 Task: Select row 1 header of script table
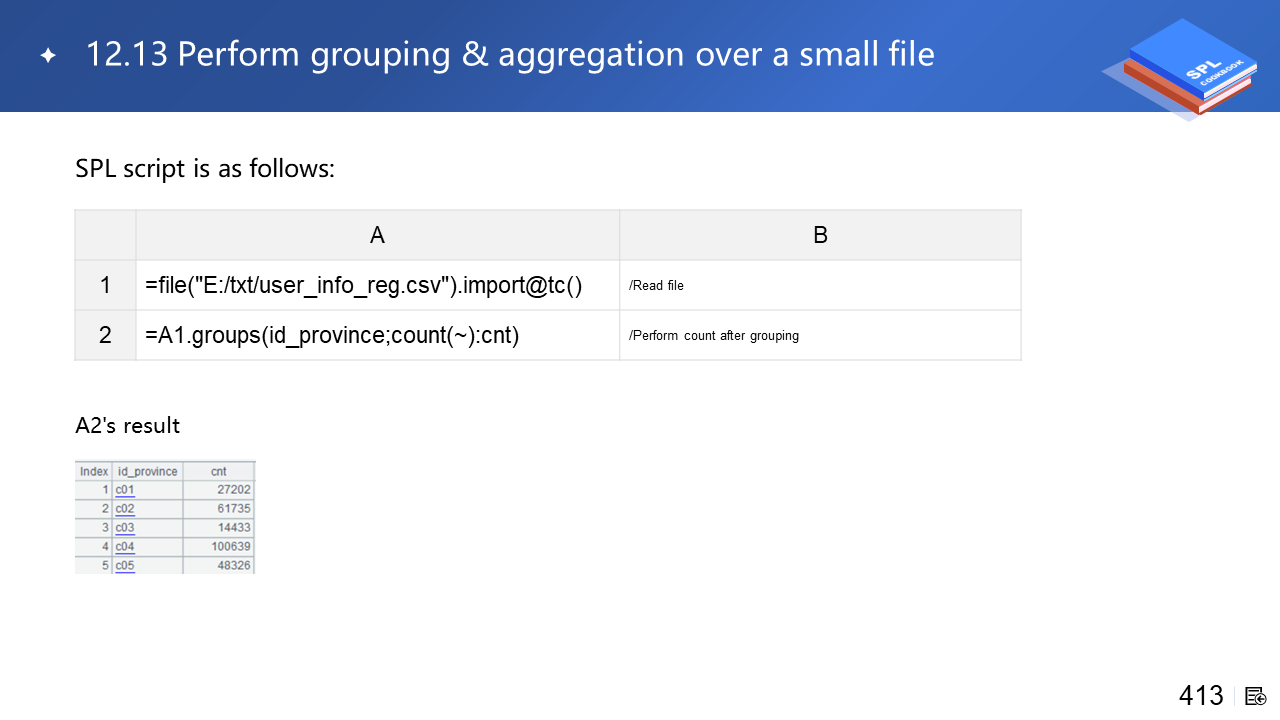click(x=105, y=285)
